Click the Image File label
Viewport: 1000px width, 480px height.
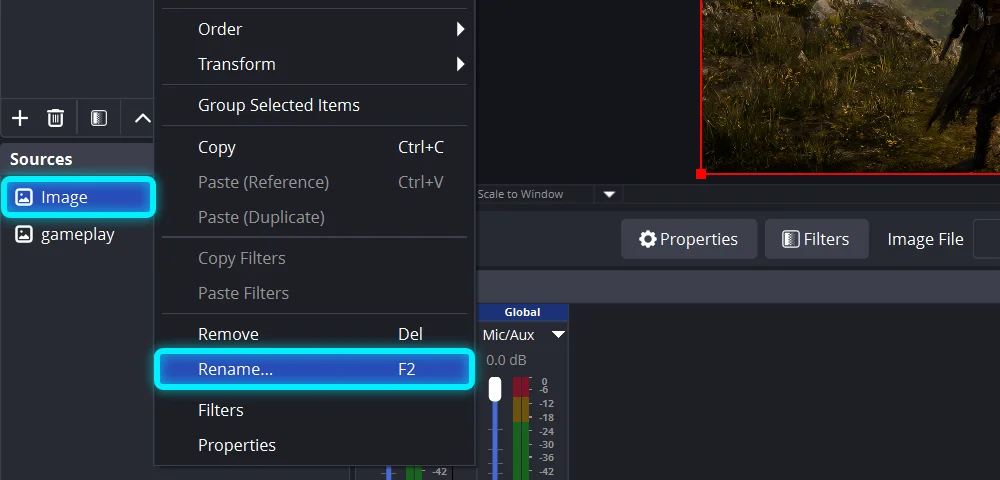pos(925,239)
